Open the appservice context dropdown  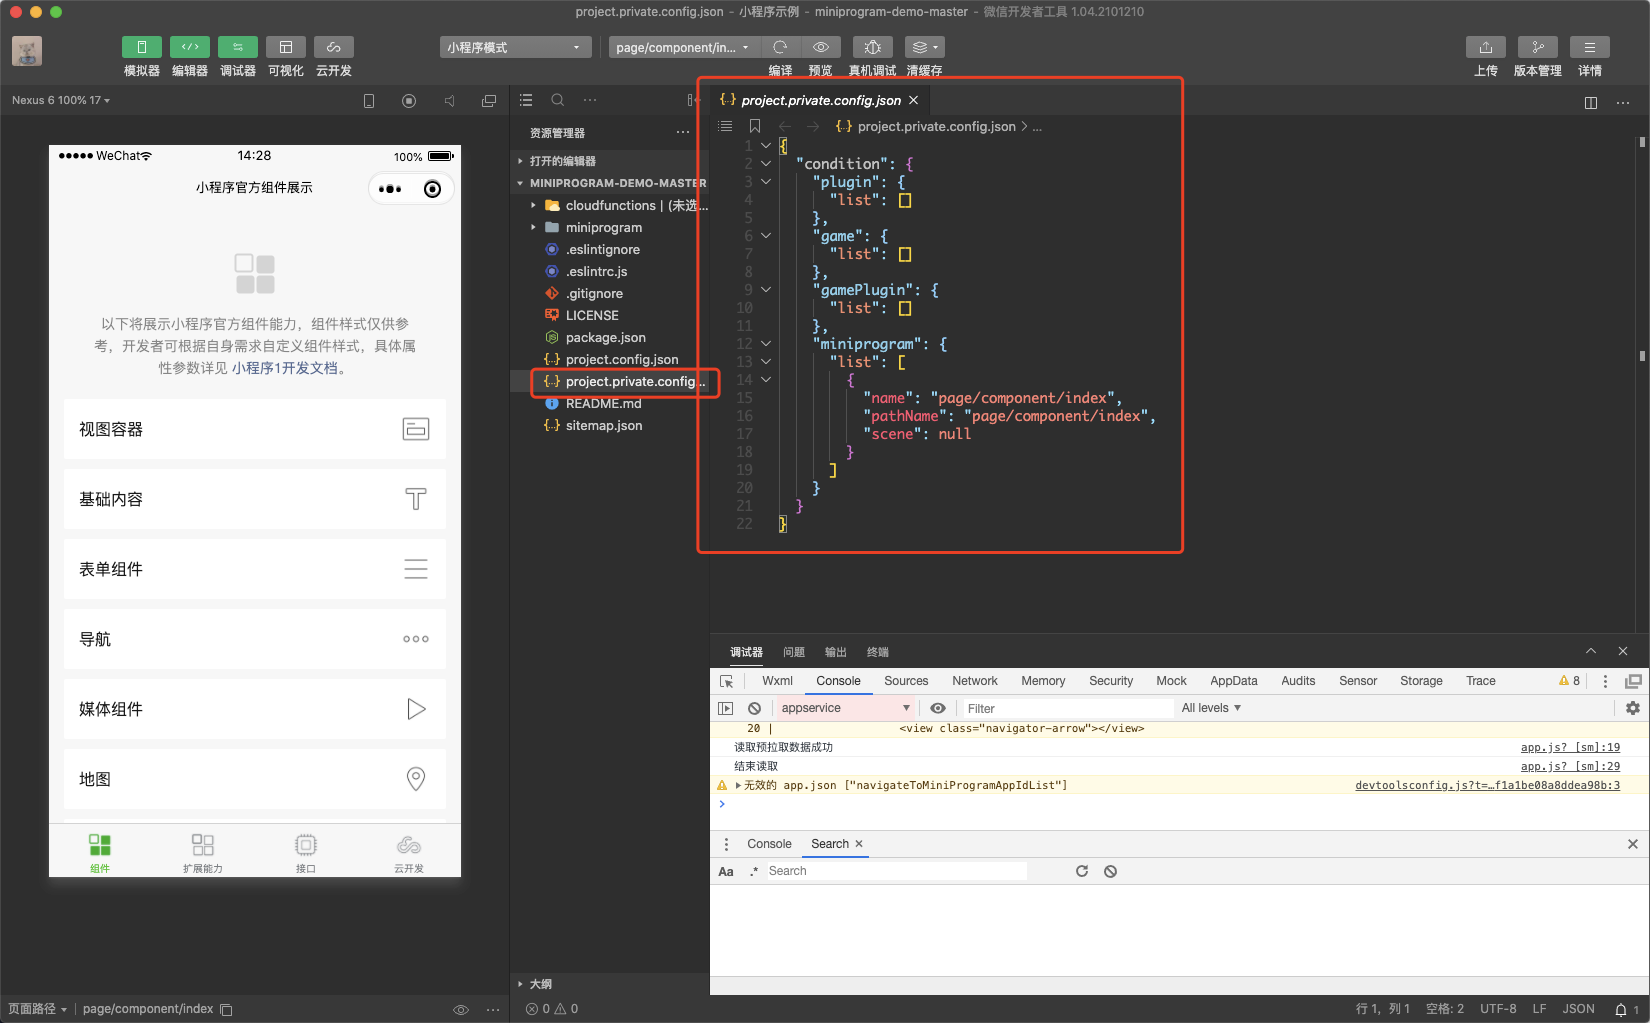845,708
